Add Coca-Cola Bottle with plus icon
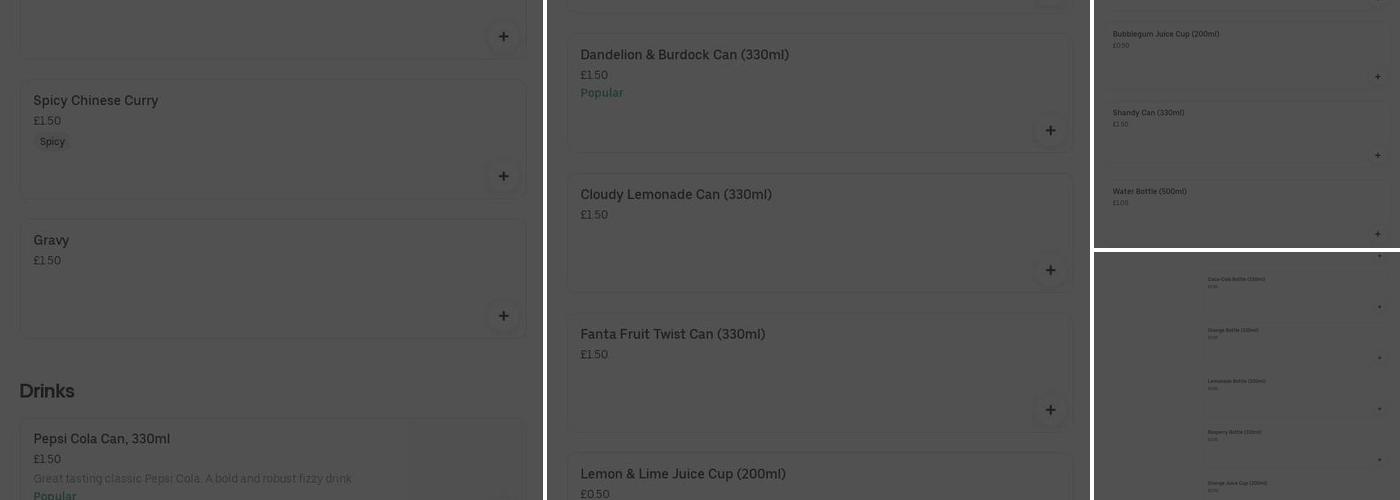The height and width of the screenshot is (500, 1400). [x=1380, y=307]
